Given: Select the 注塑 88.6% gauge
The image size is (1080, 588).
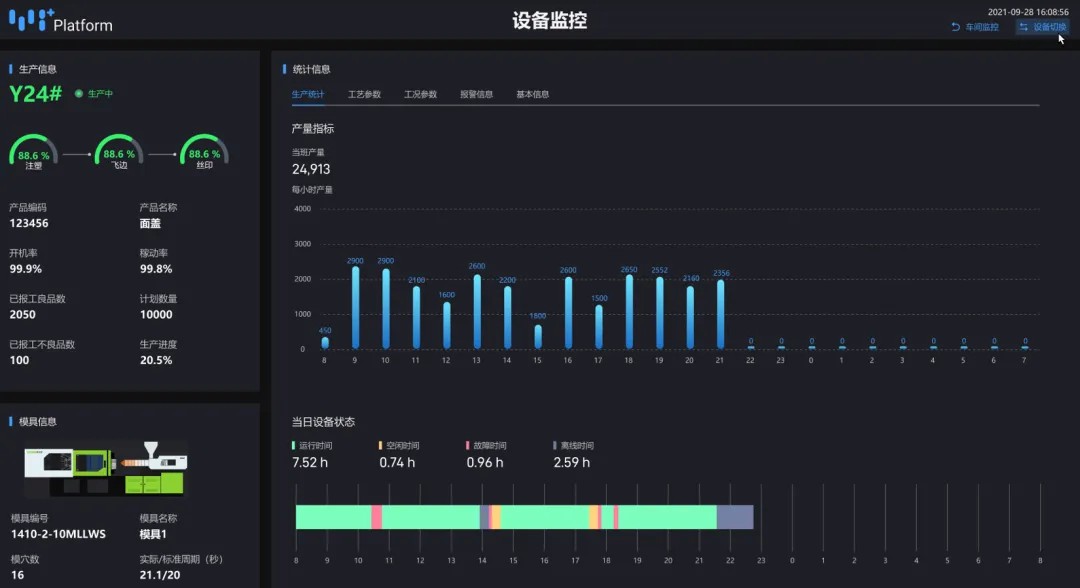Looking at the screenshot, I should coord(33,154).
